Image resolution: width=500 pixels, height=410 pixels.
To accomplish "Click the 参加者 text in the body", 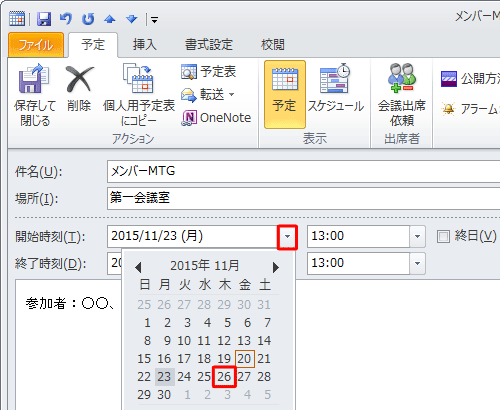I will pyautogui.click(x=46, y=303).
